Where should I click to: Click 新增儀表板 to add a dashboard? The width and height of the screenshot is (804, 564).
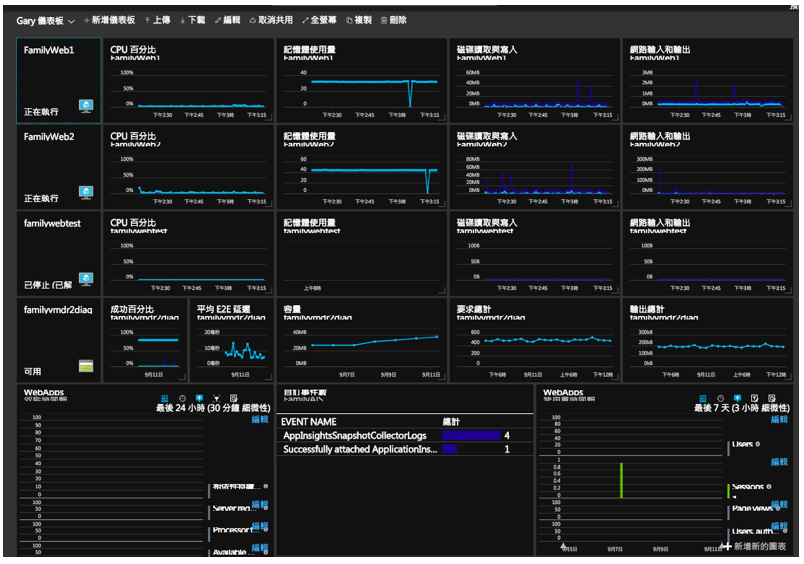[109, 20]
